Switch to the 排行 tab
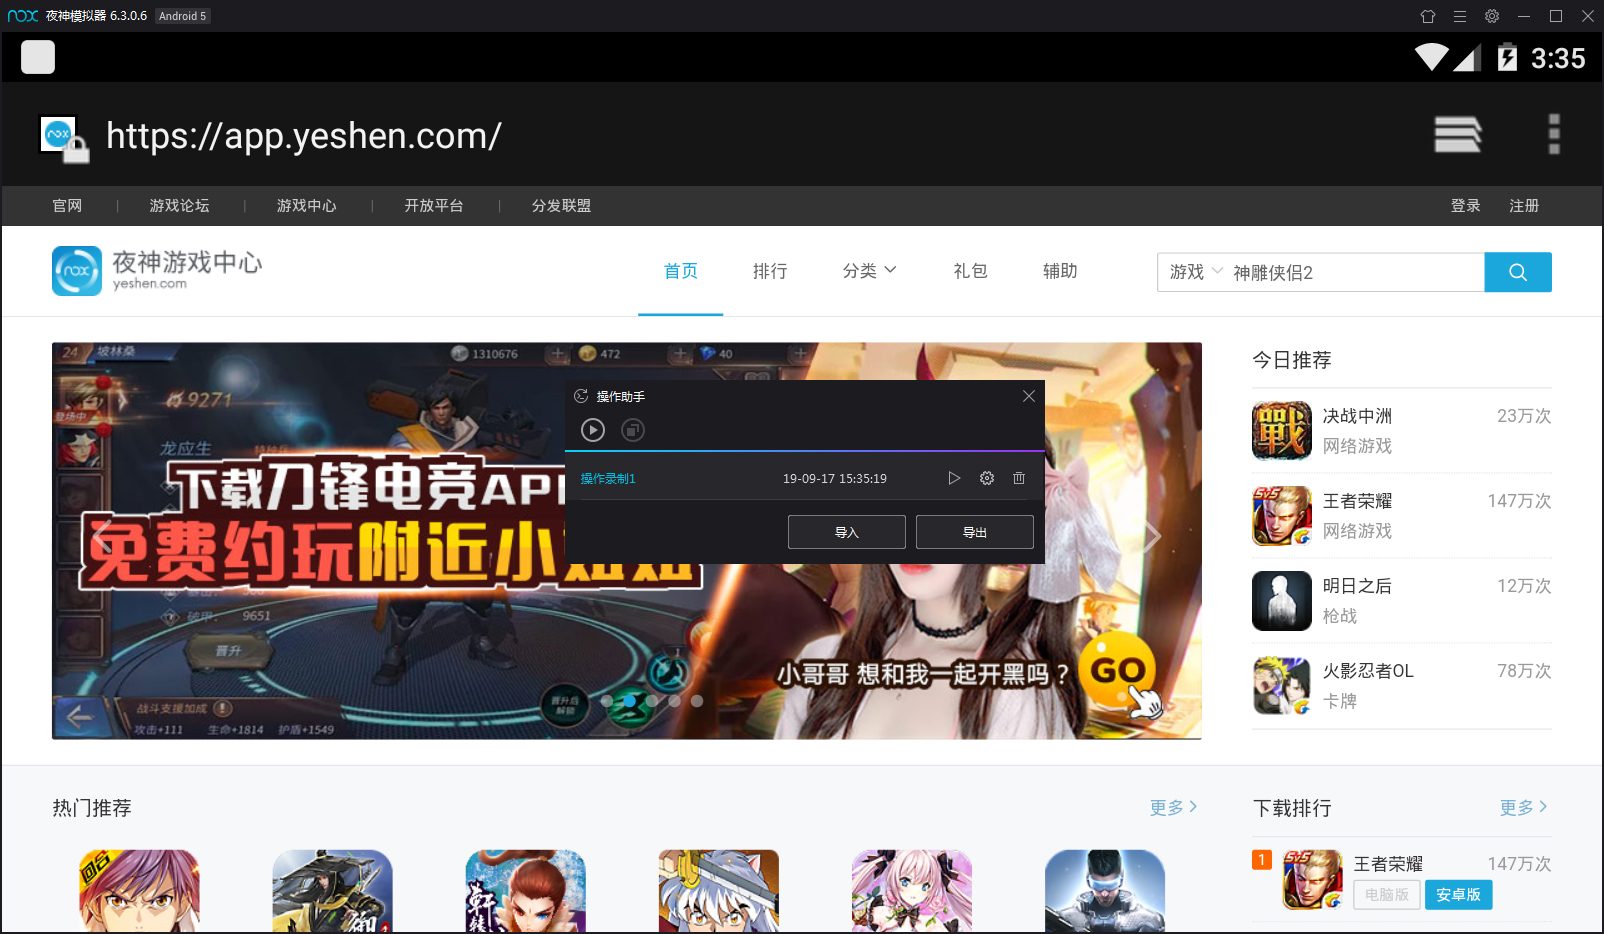 click(x=770, y=271)
